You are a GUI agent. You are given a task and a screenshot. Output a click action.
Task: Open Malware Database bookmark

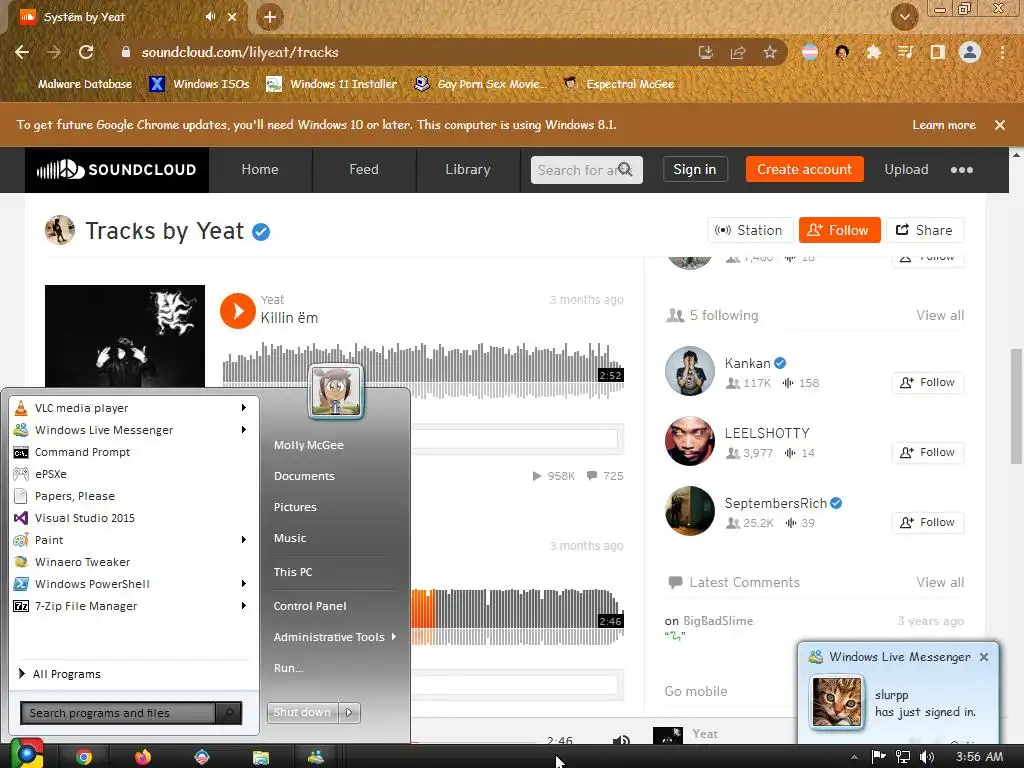(85, 84)
